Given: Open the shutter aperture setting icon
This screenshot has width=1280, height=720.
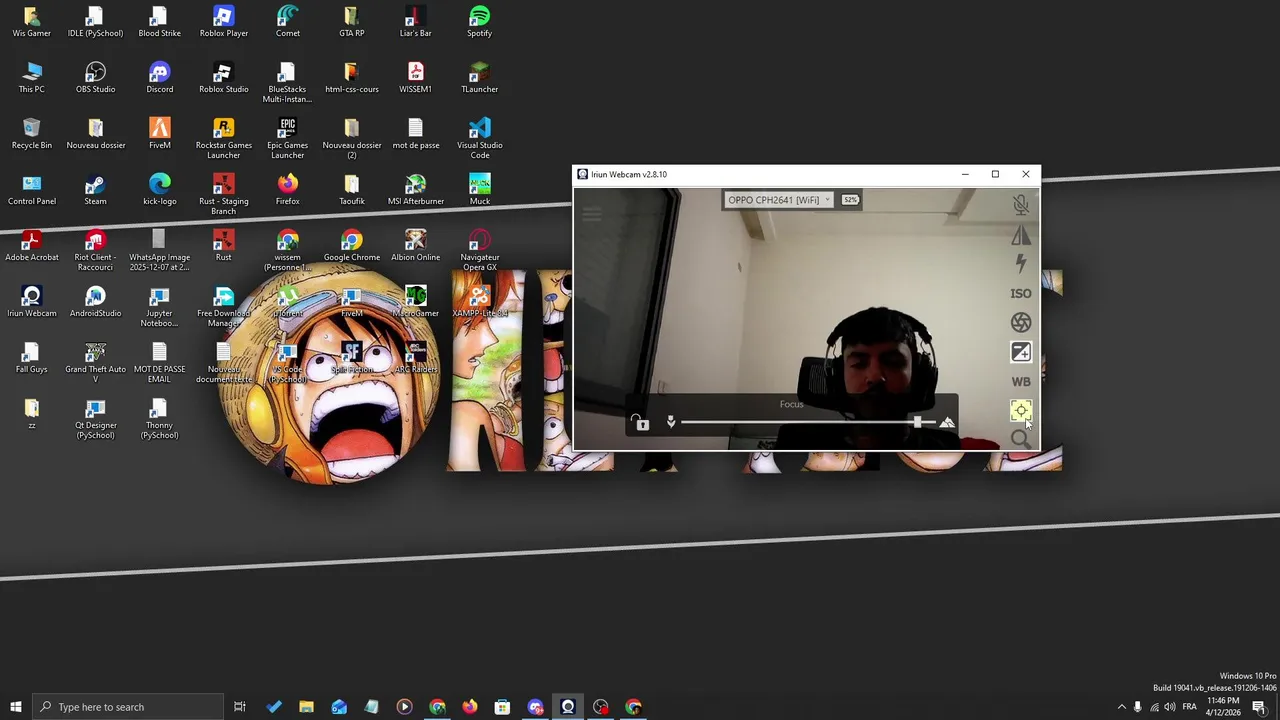Looking at the screenshot, I should (x=1020, y=322).
